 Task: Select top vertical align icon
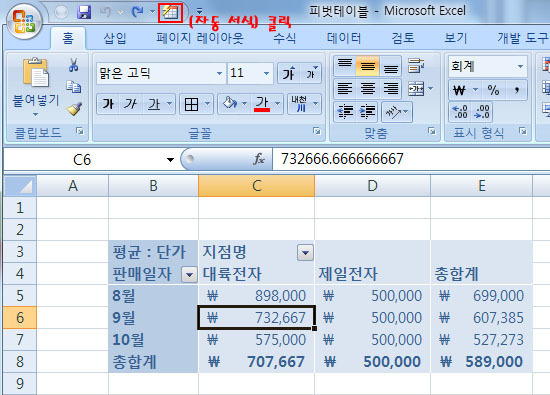point(345,66)
